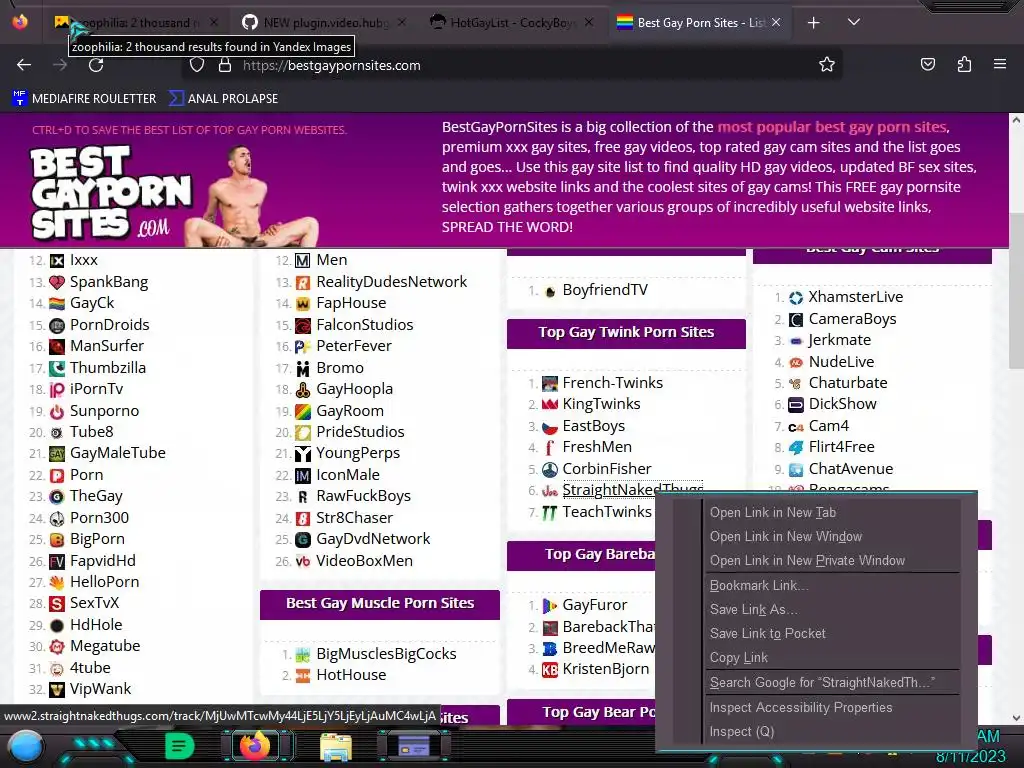This screenshot has height=768, width=1024.
Task: Close the GitHub NEW plugin.video tab
Action: (x=402, y=22)
